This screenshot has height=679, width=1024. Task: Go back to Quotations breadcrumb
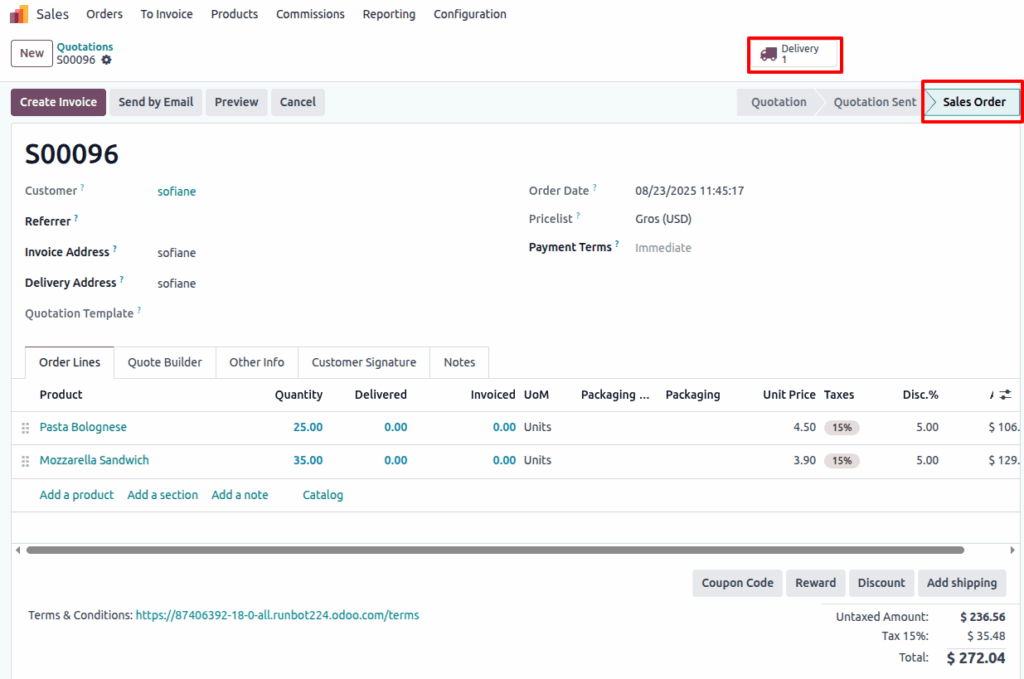click(85, 47)
